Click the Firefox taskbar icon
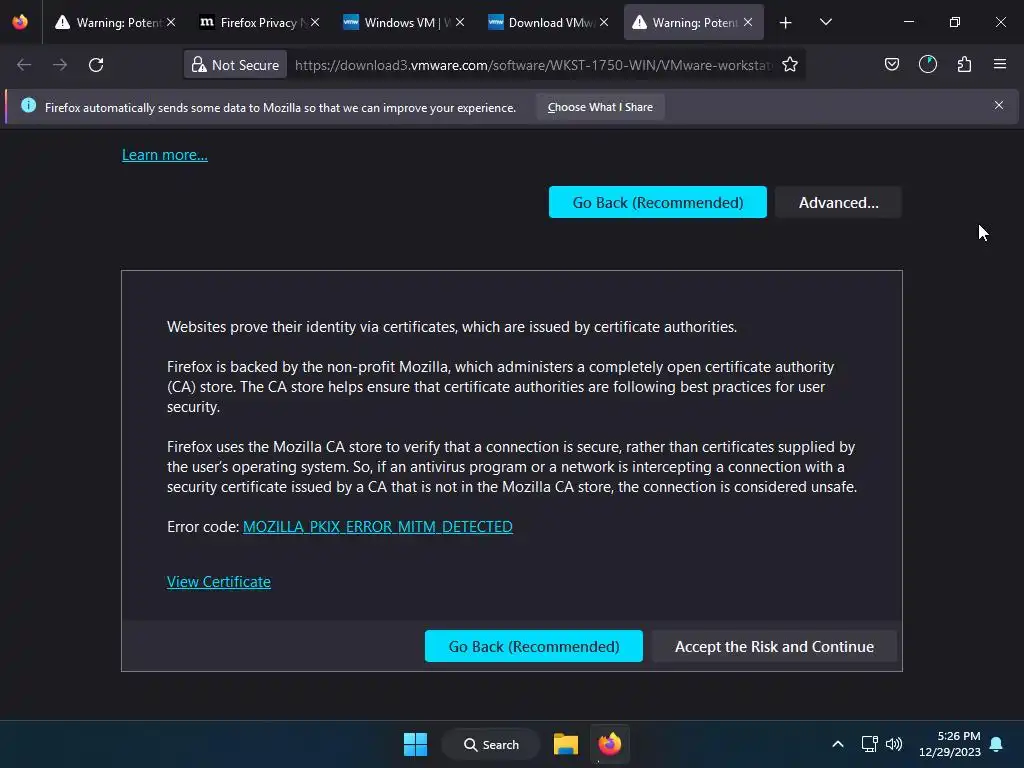The width and height of the screenshot is (1024, 768). 610,744
